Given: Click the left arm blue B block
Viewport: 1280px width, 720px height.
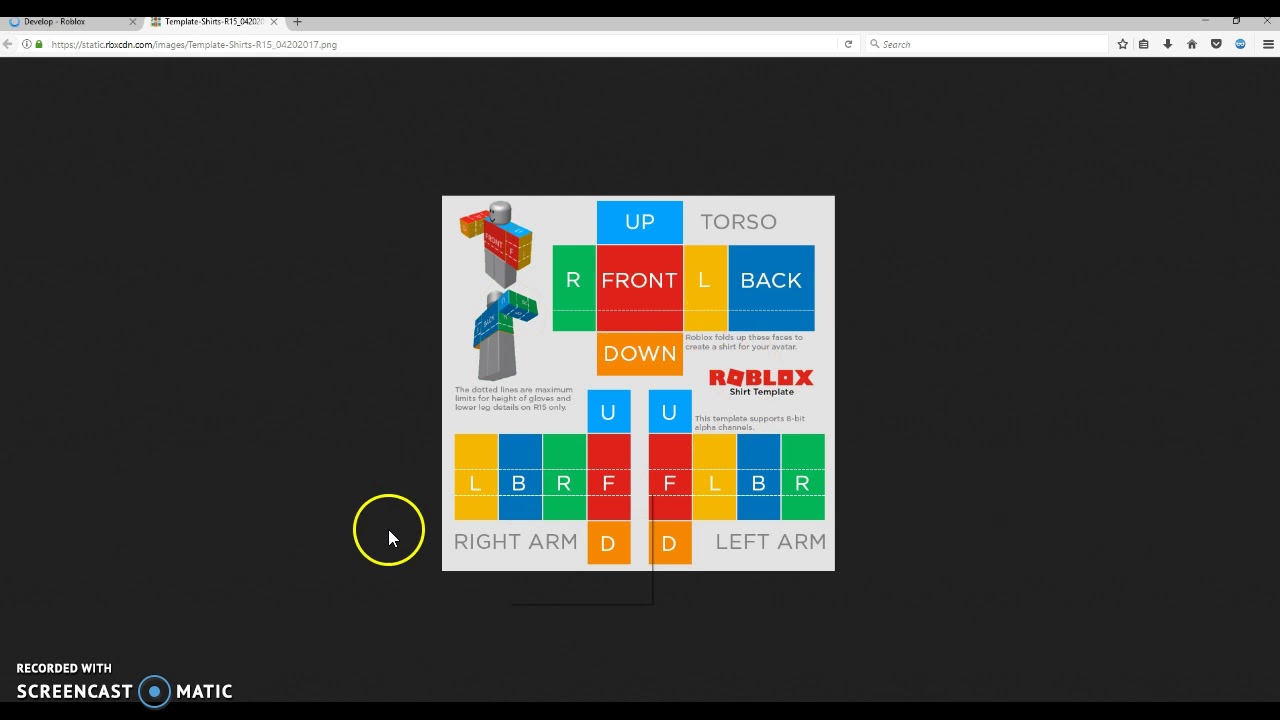Looking at the screenshot, I should coord(759,477).
